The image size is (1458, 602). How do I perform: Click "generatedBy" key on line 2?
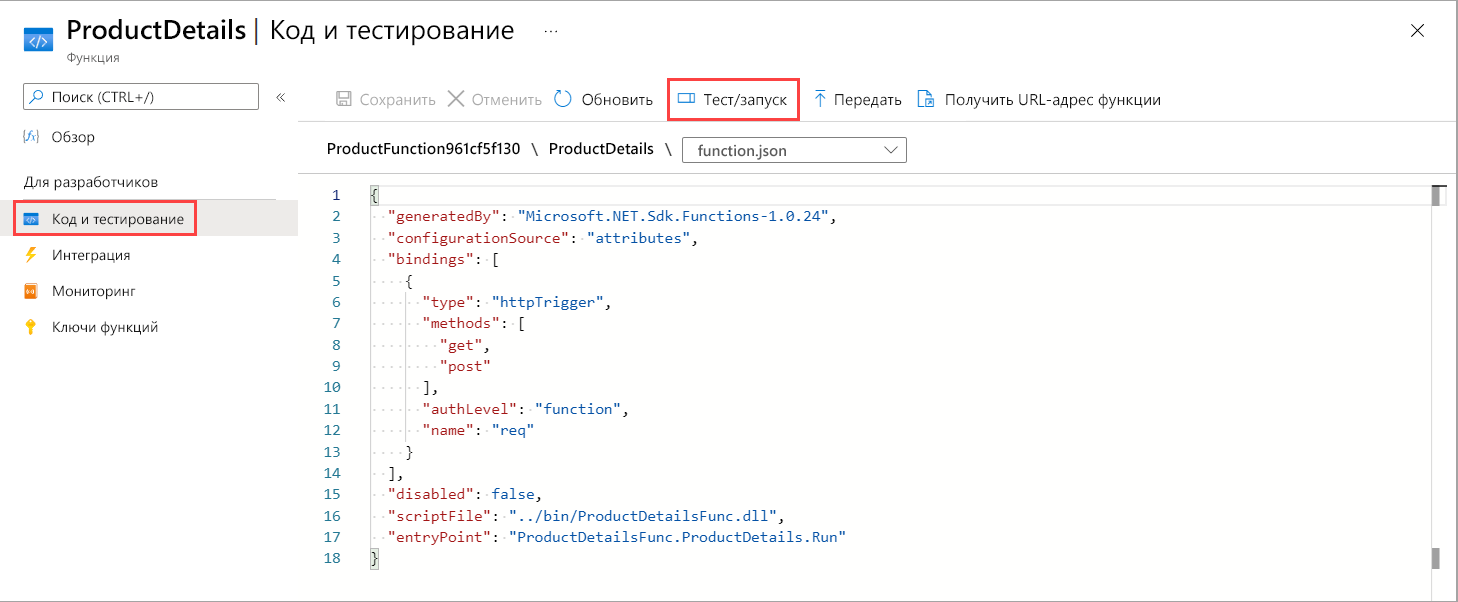tap(444, 216)
